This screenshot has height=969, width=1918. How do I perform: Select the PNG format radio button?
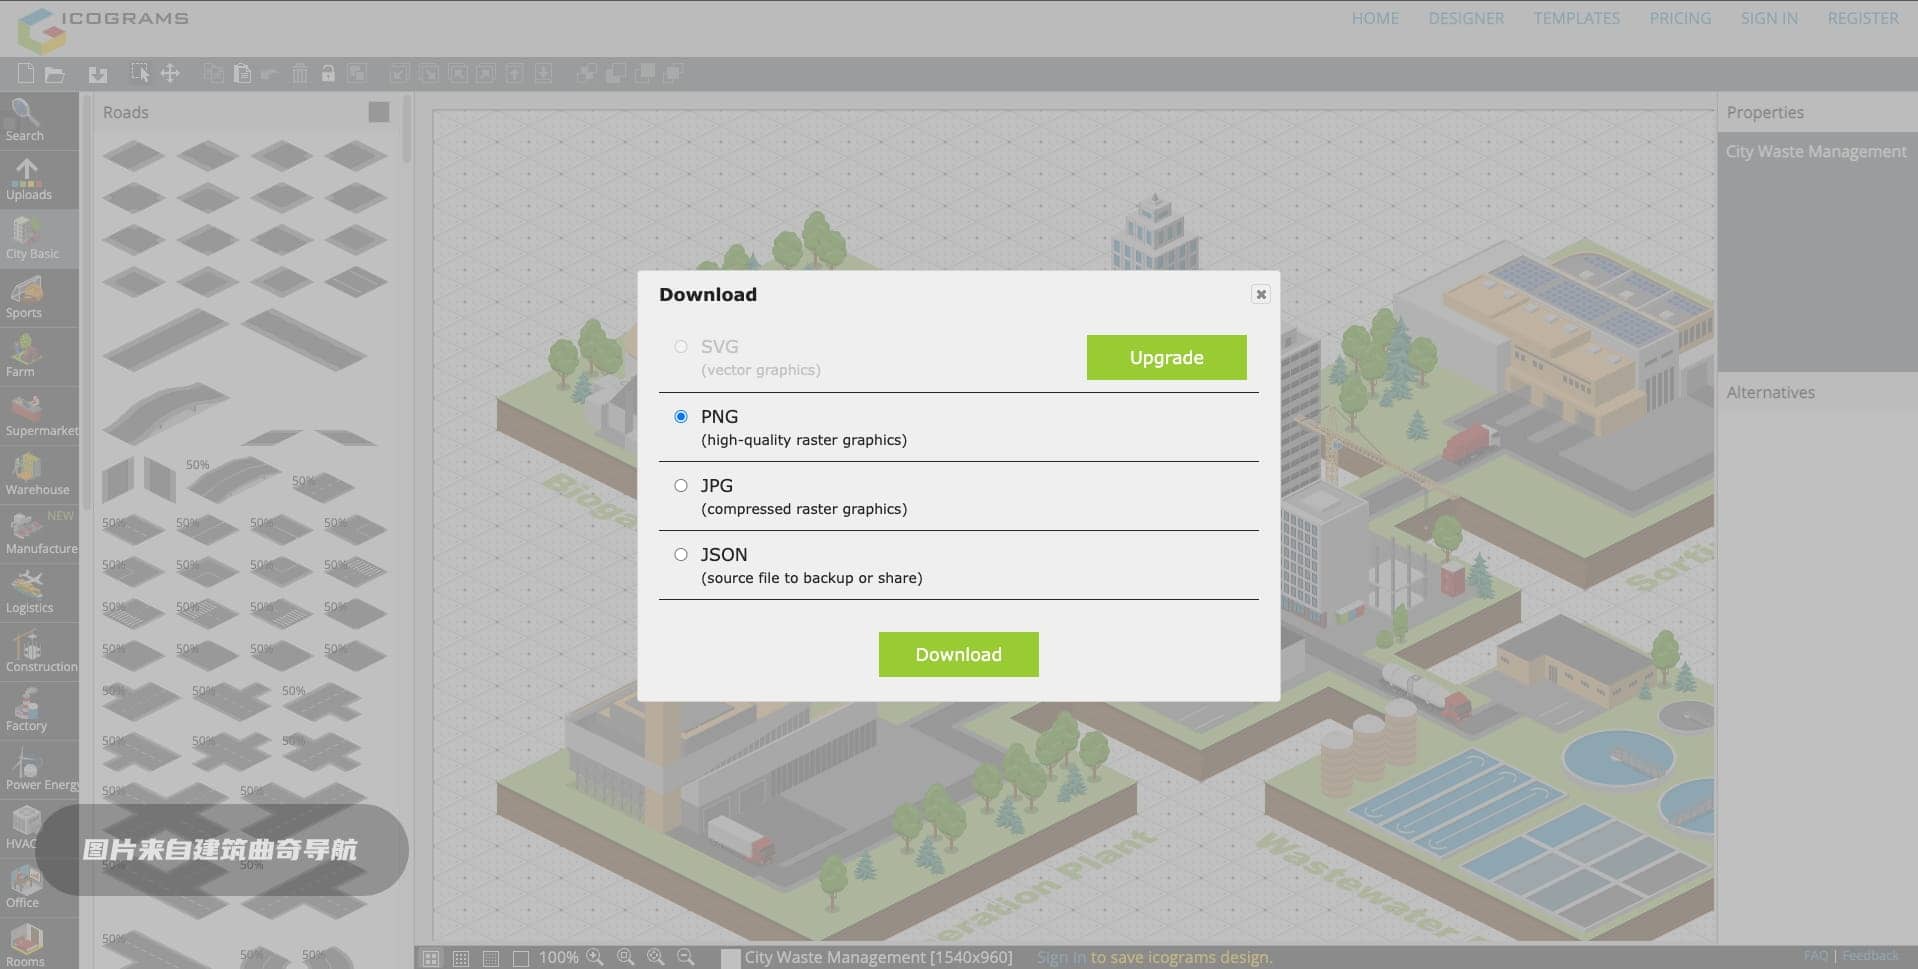[681, 416]
